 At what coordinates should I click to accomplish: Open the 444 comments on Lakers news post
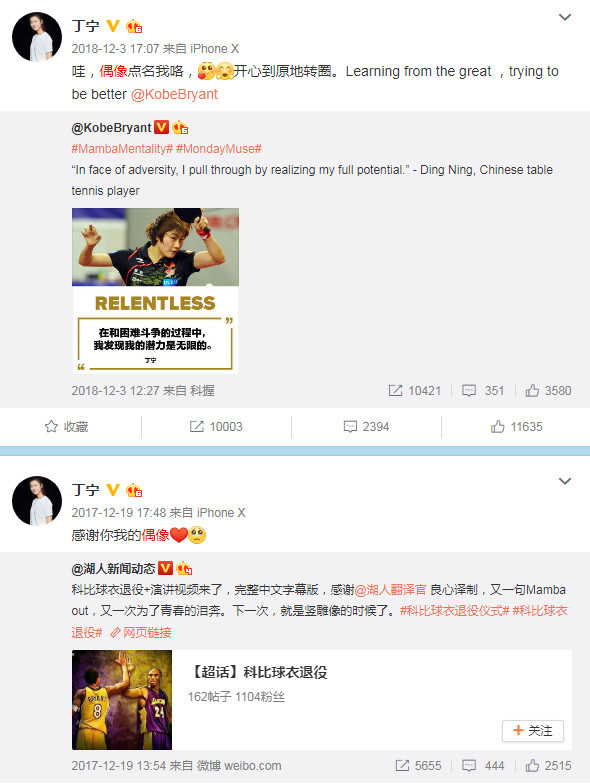(483, 766)
